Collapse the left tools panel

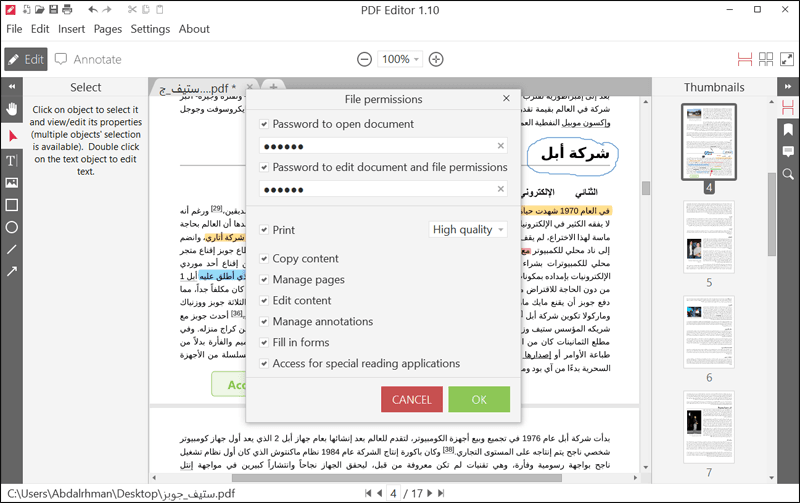11,87
